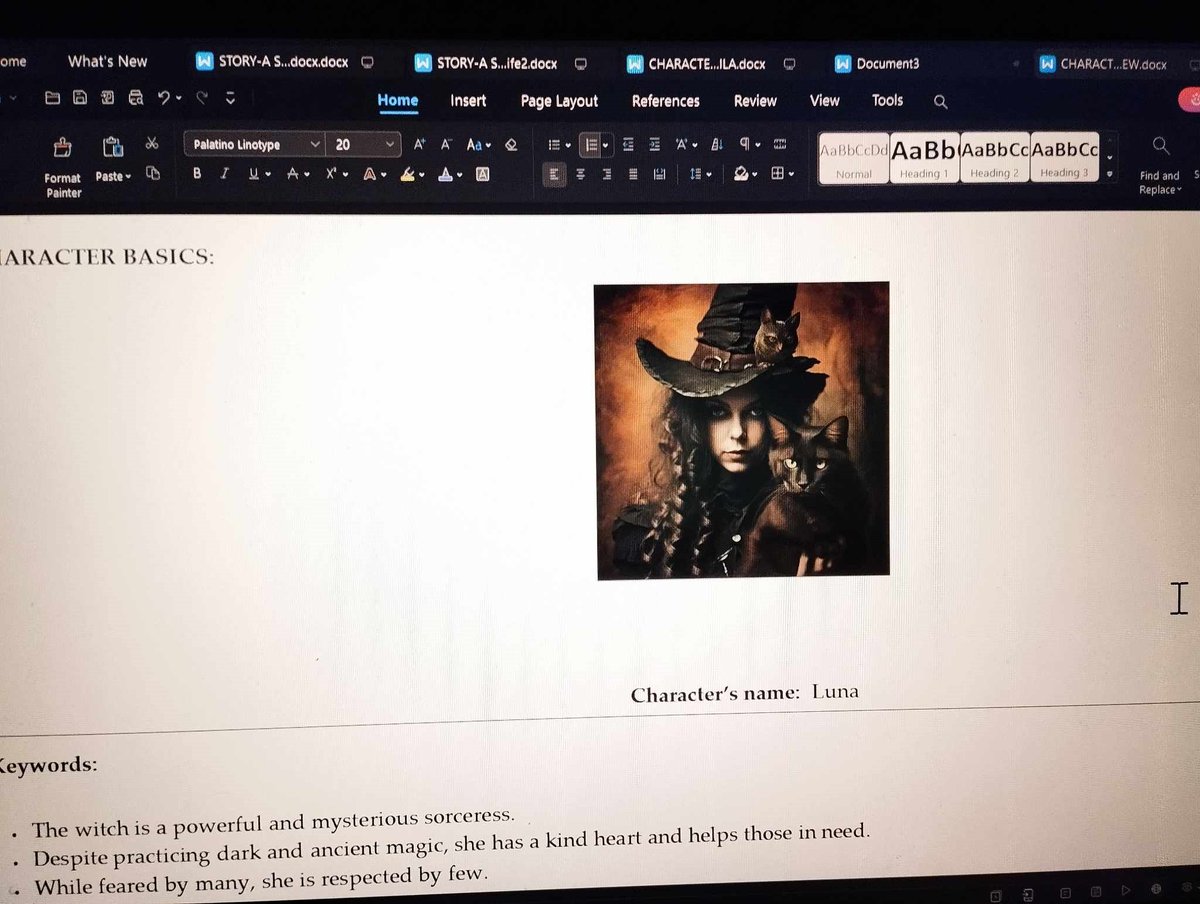1200x904 pixels.
Task: Save the document from quick access toolbar
Action: (x=80, y=97)
